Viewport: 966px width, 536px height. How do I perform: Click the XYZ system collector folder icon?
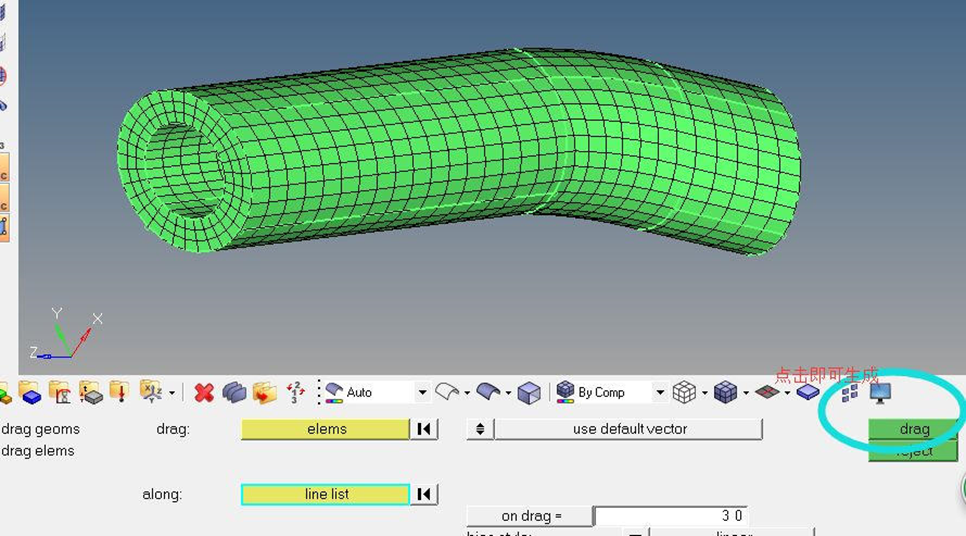click(x=150, y=392)
